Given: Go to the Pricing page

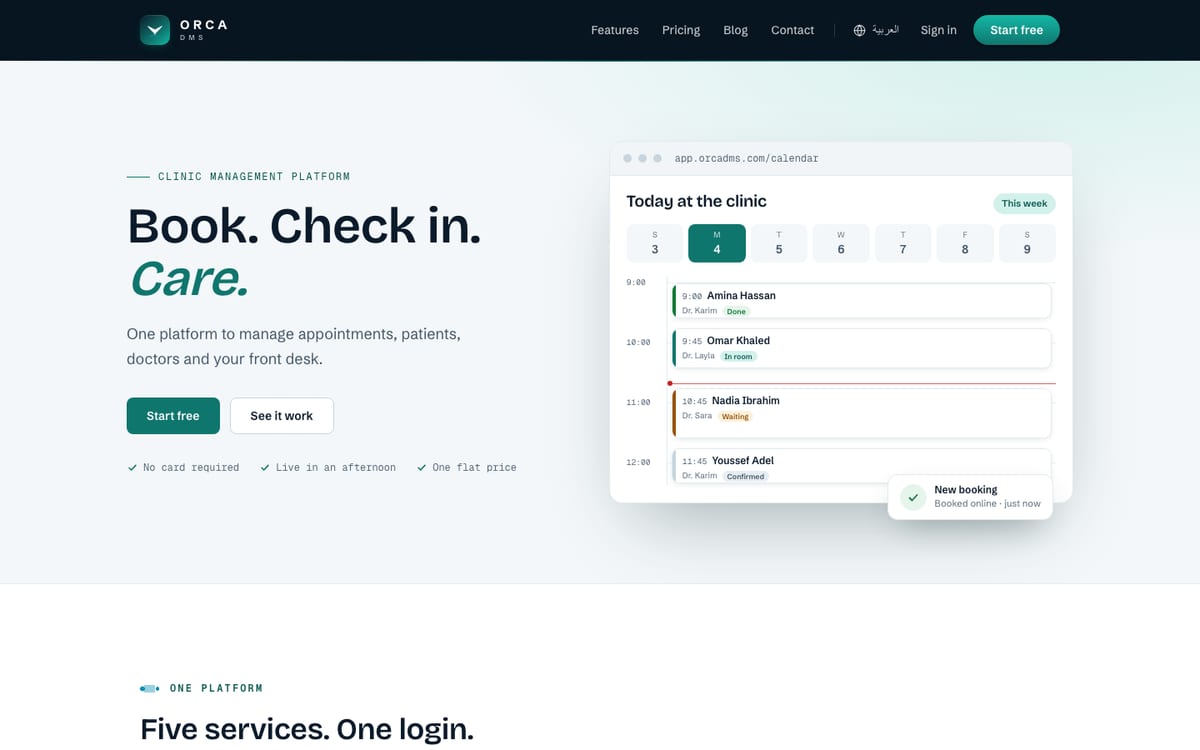Looking at the screenshot, I should pos(681,30).
